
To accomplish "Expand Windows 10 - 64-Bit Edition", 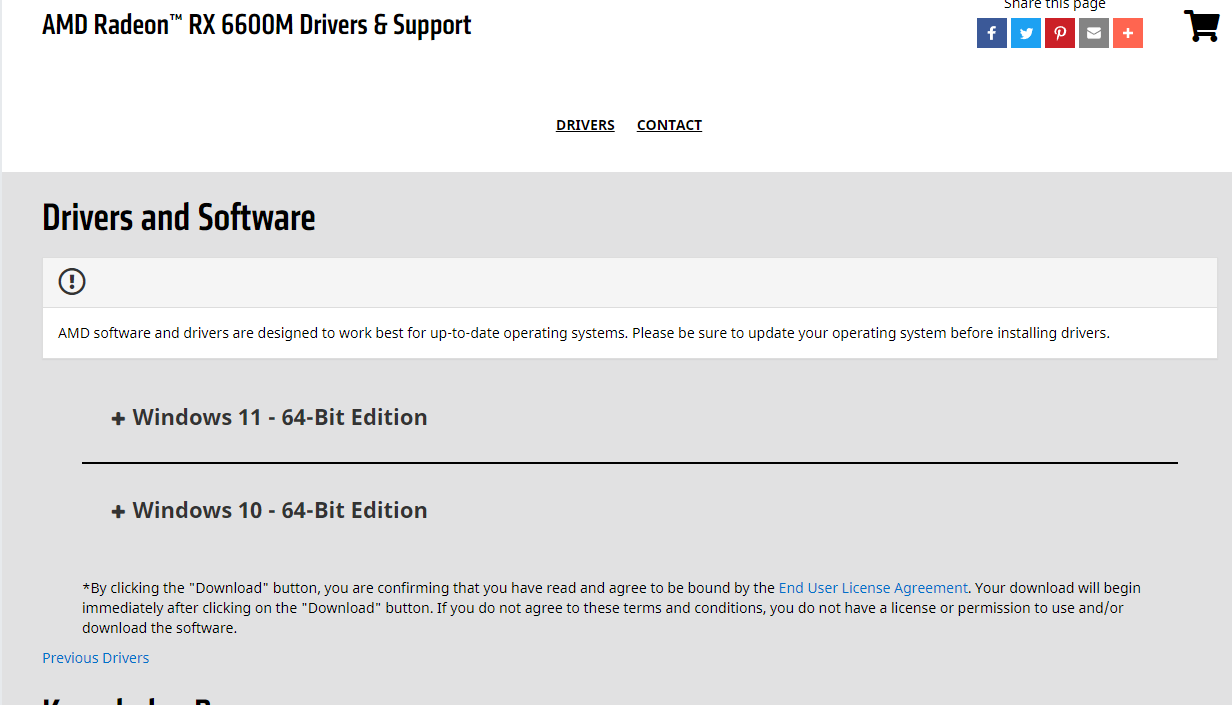I will [x=269, y=510].
